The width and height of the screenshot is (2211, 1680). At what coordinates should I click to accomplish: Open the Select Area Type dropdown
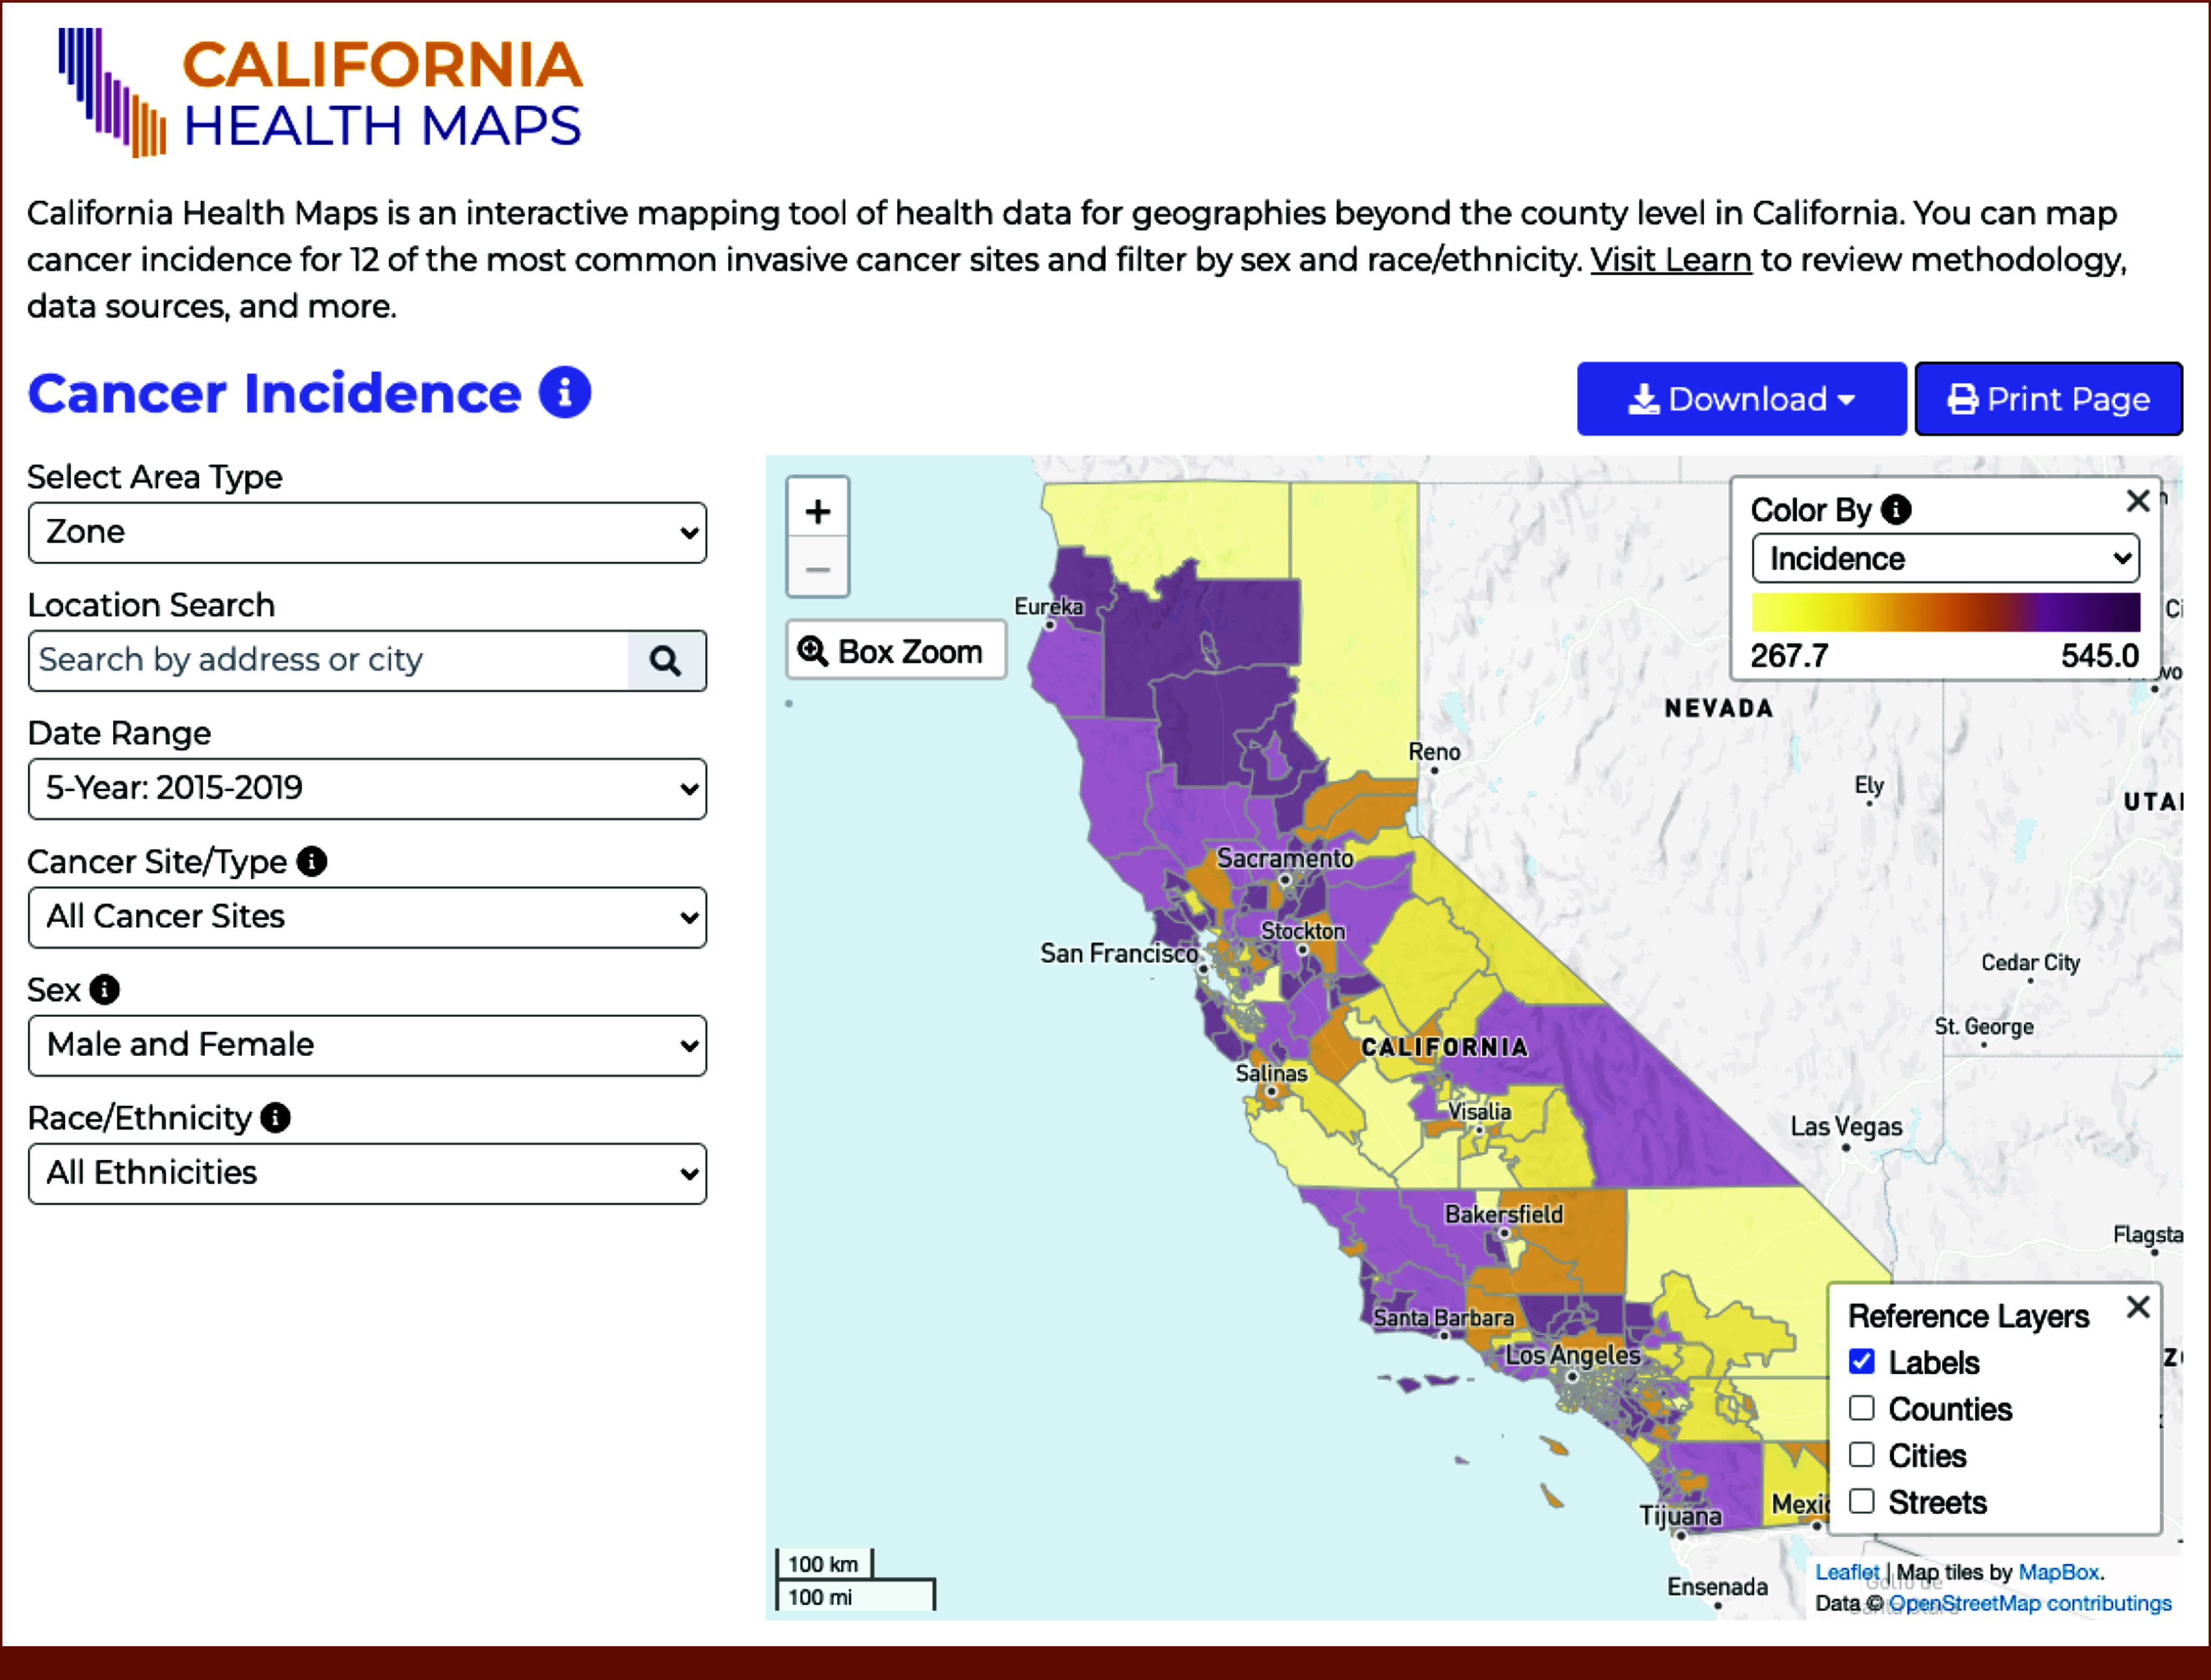pyautogui.click(x=367, y=532)
